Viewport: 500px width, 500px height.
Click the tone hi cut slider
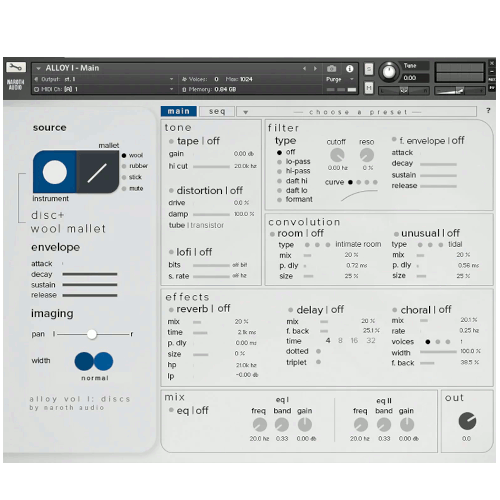tap(211, 166)
